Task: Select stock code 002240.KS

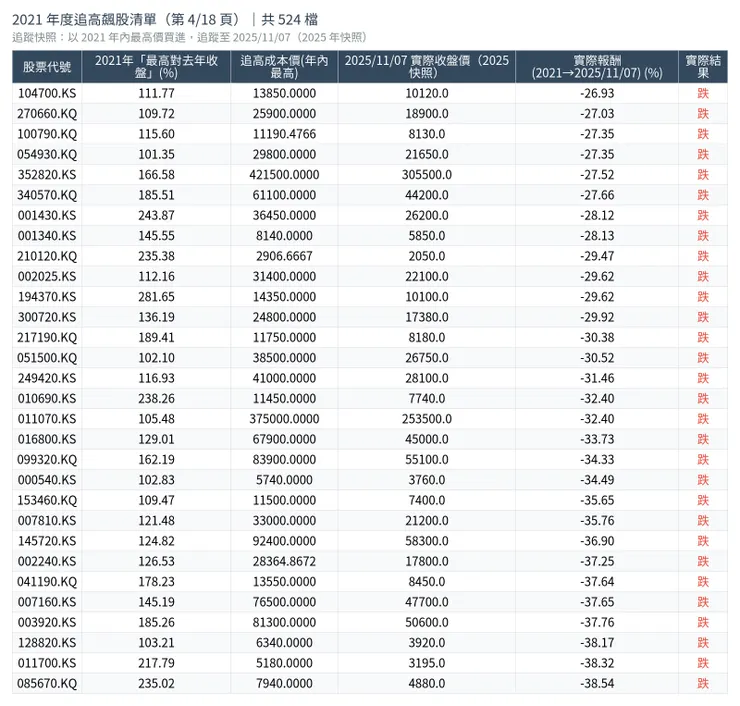Action: (x=47, y=561)
